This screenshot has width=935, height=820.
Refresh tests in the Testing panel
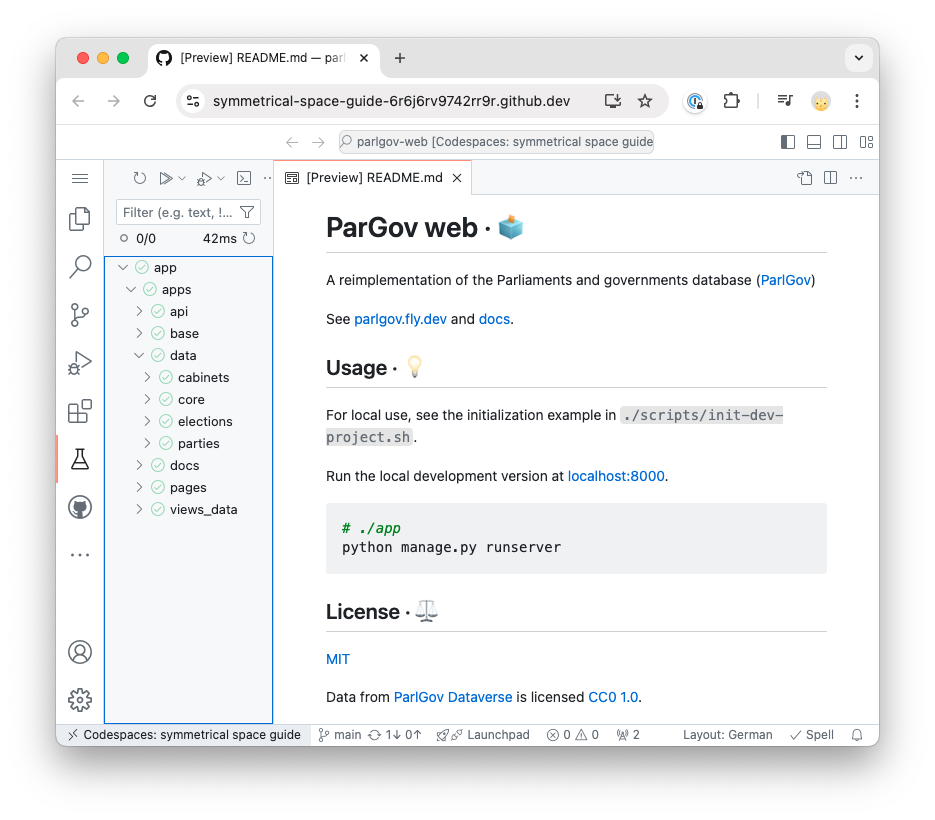tap(140, 178)
